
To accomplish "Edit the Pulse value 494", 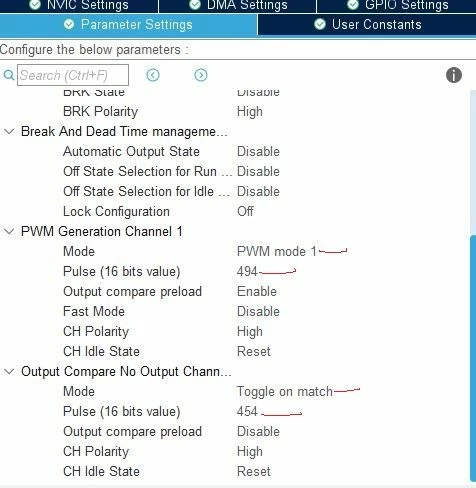I will tap(247, 271).
